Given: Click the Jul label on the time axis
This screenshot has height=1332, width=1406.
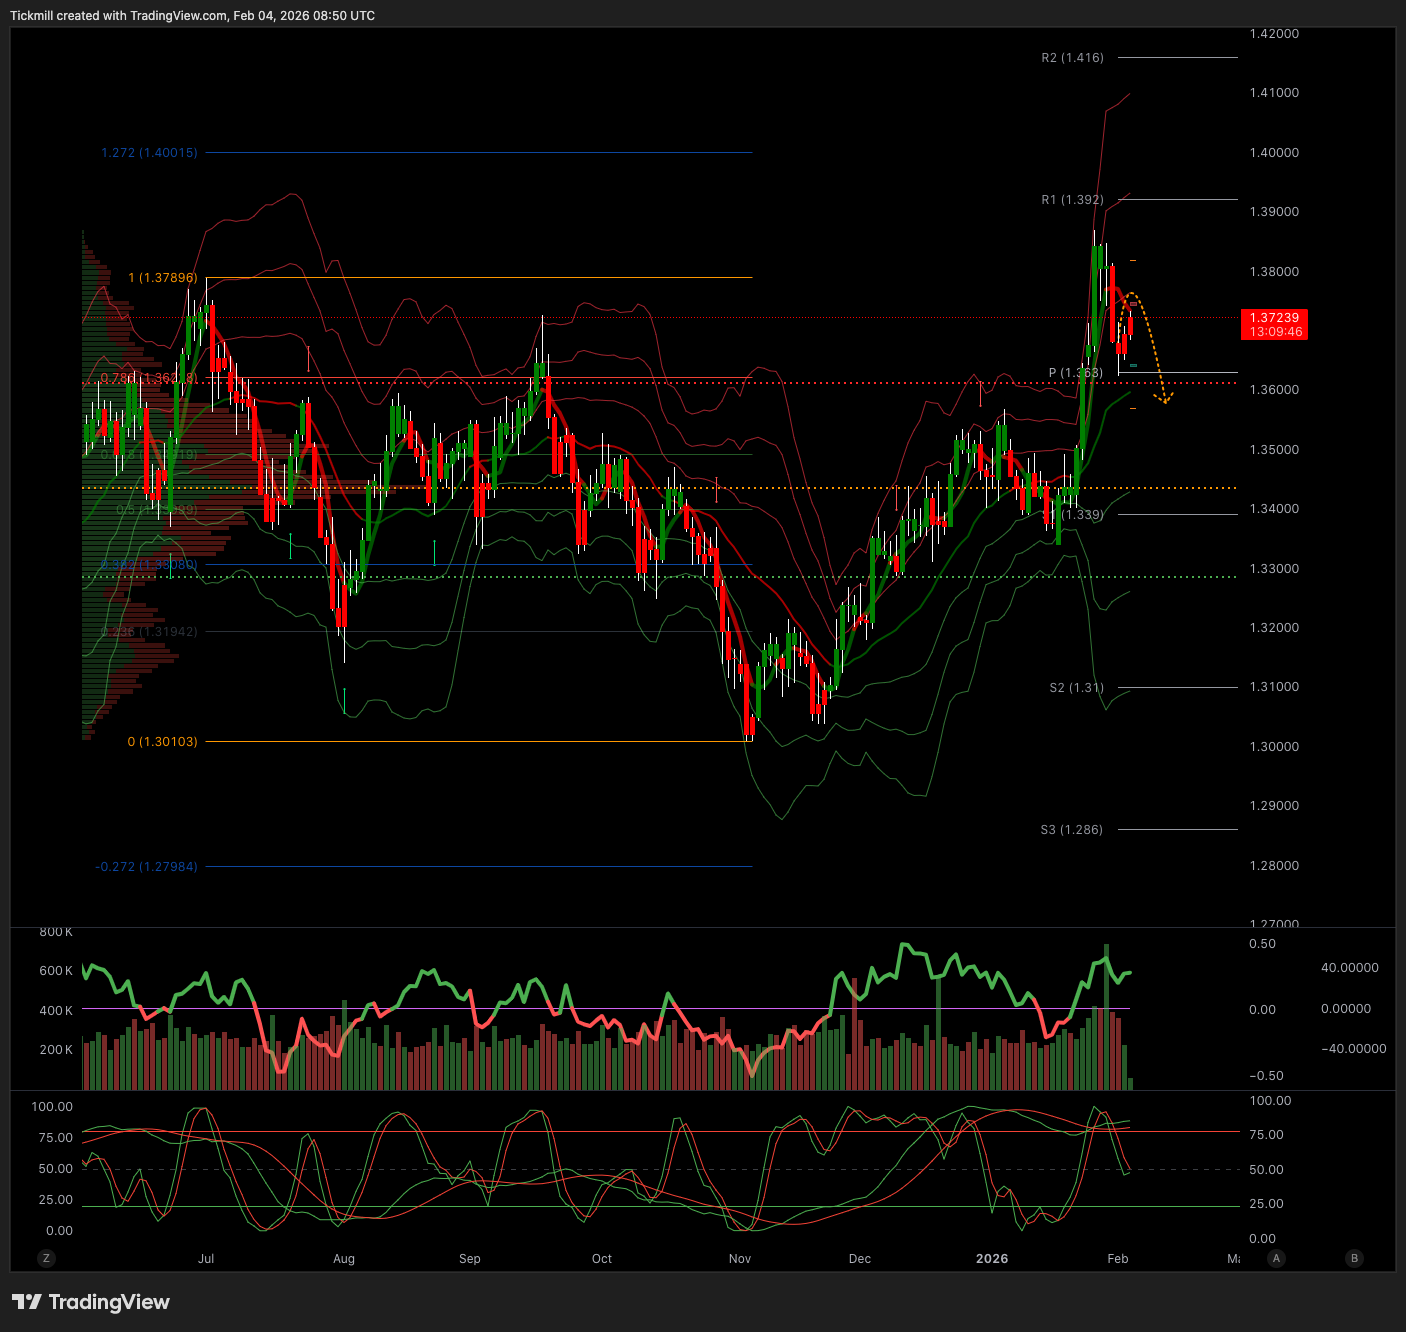Looking at the screenshot, I should (x=206, y=1259).
